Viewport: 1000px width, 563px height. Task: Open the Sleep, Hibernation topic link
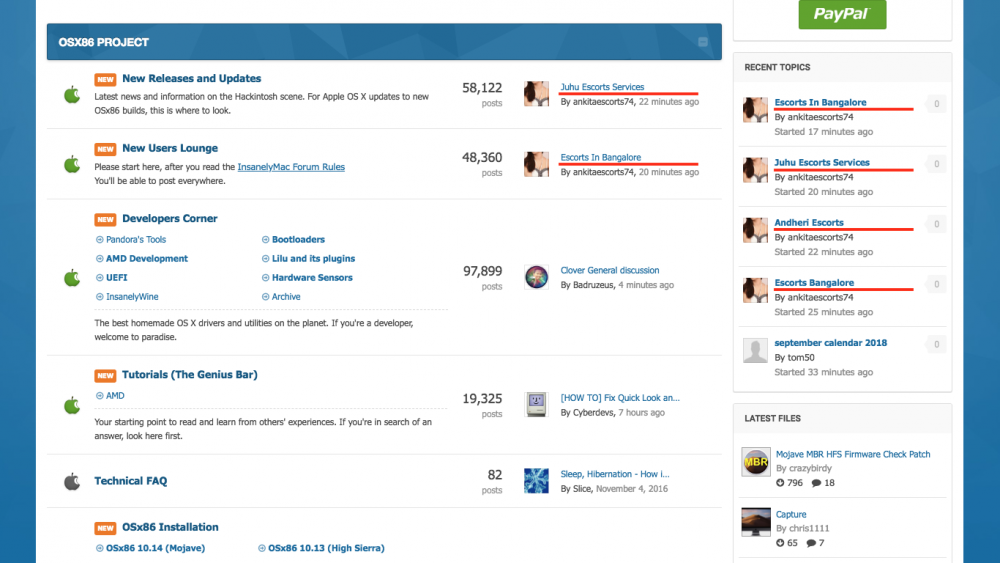(x=615, y=474)
